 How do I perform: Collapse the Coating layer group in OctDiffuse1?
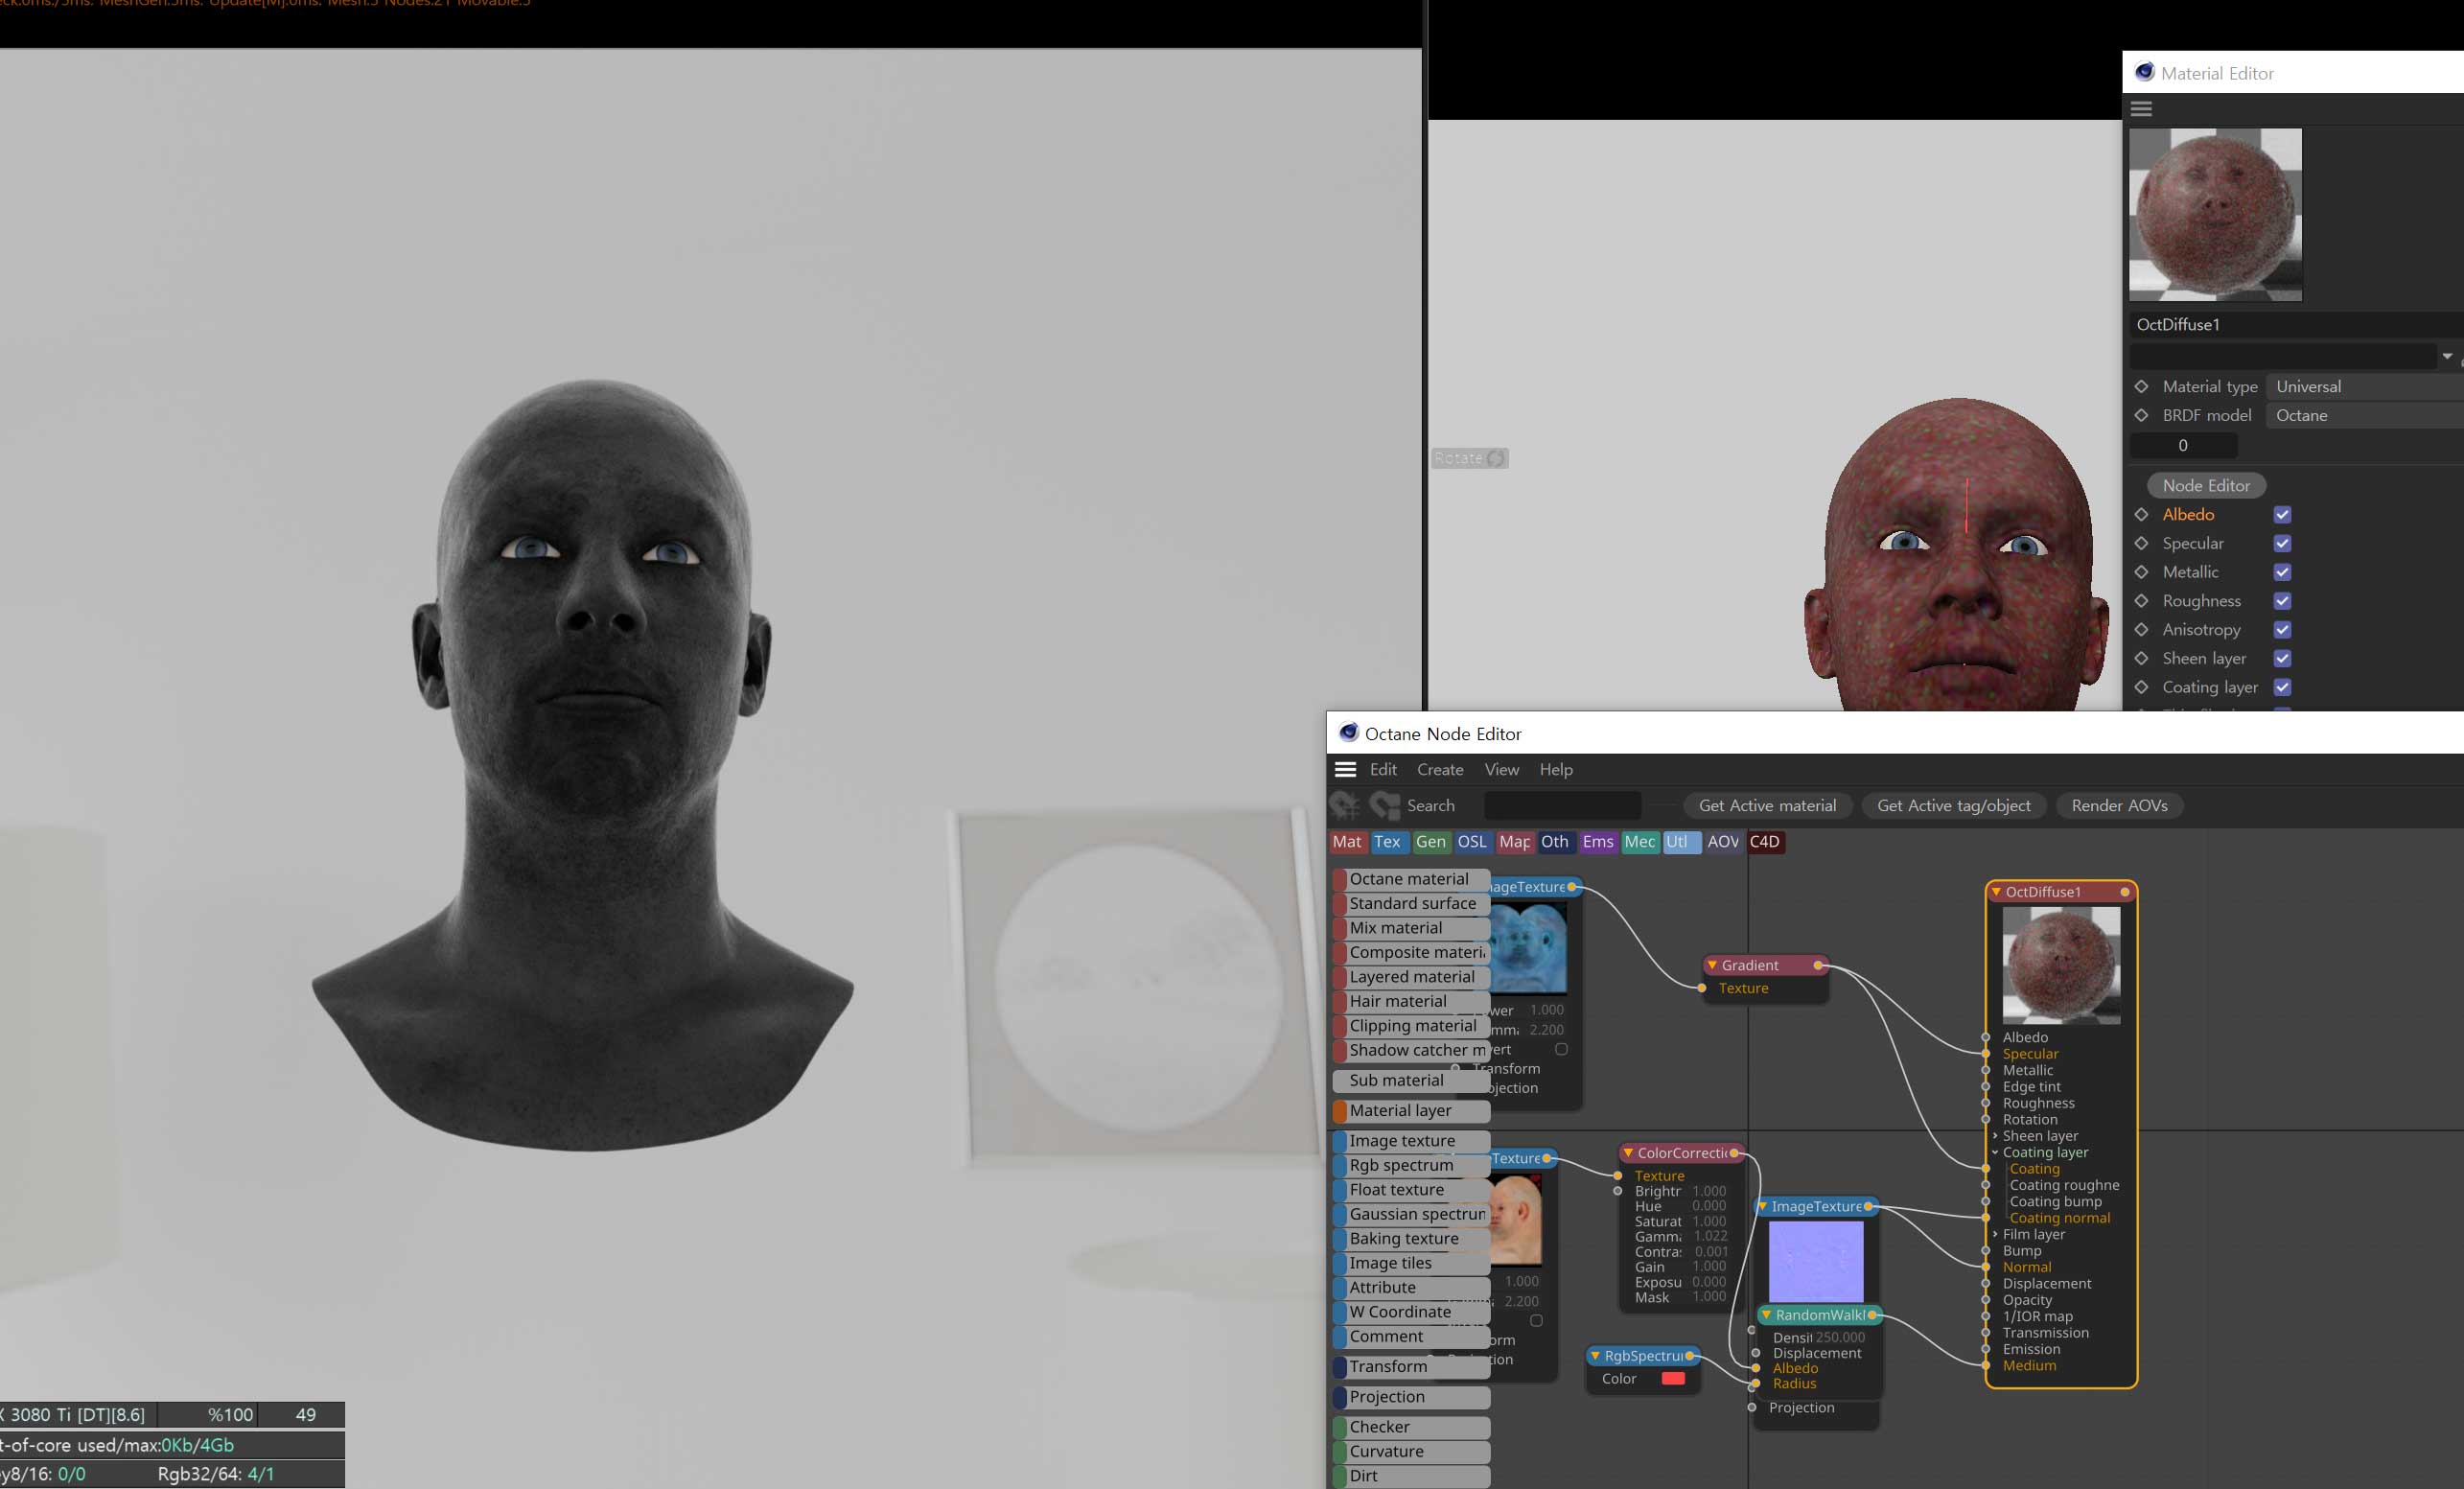(1996, 1152)
